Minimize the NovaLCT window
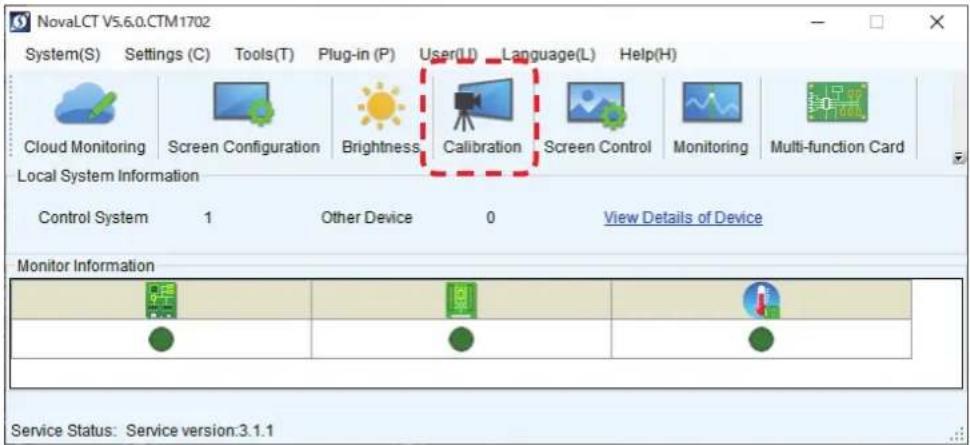The height and width of the screenshot is (445, 970). point(818,23)
